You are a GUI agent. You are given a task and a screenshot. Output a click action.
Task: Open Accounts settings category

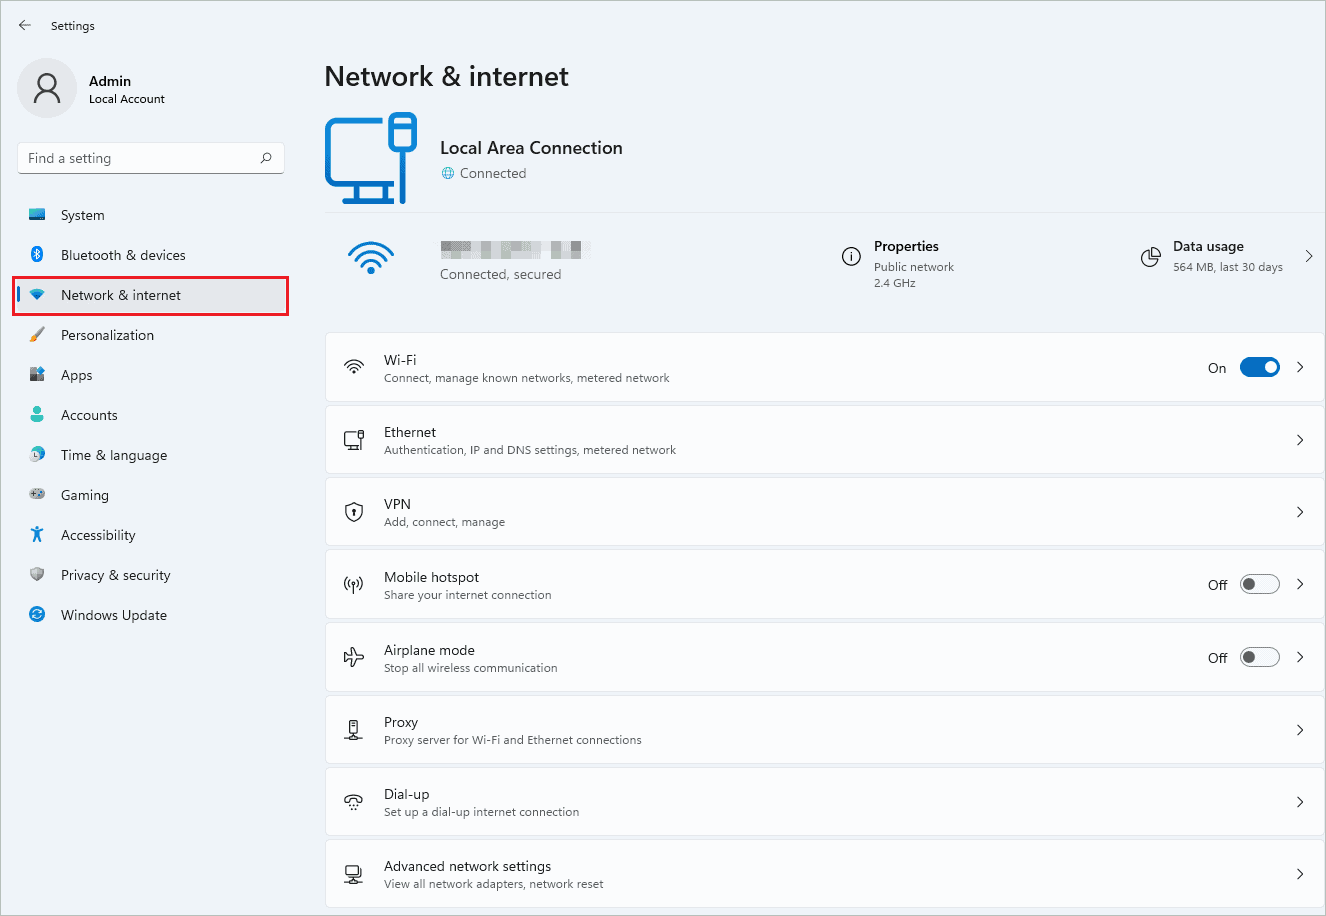pos(151,415)
